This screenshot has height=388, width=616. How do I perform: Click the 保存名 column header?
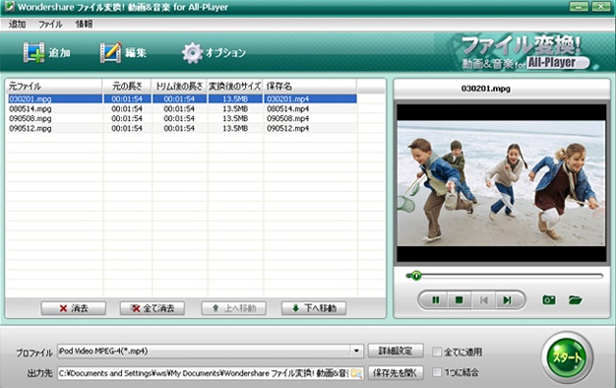(310, 86)
